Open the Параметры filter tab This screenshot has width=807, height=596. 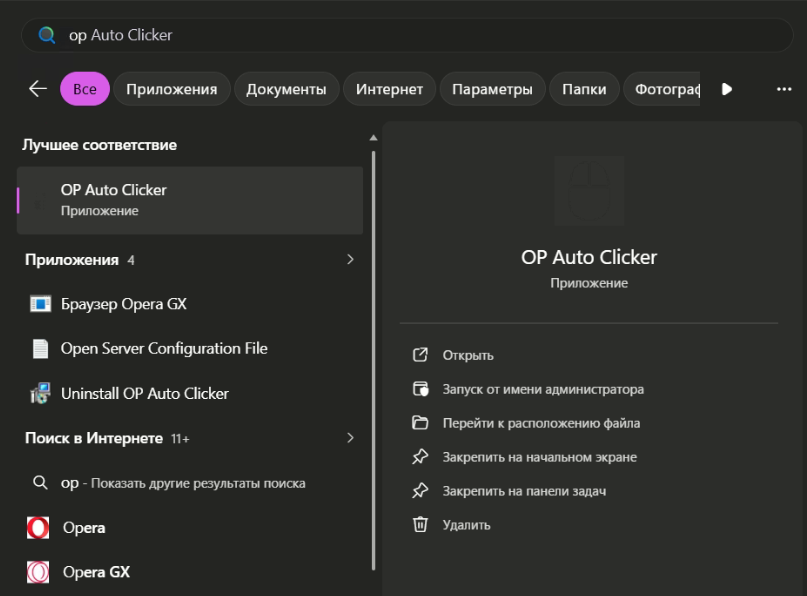point(492,89)
